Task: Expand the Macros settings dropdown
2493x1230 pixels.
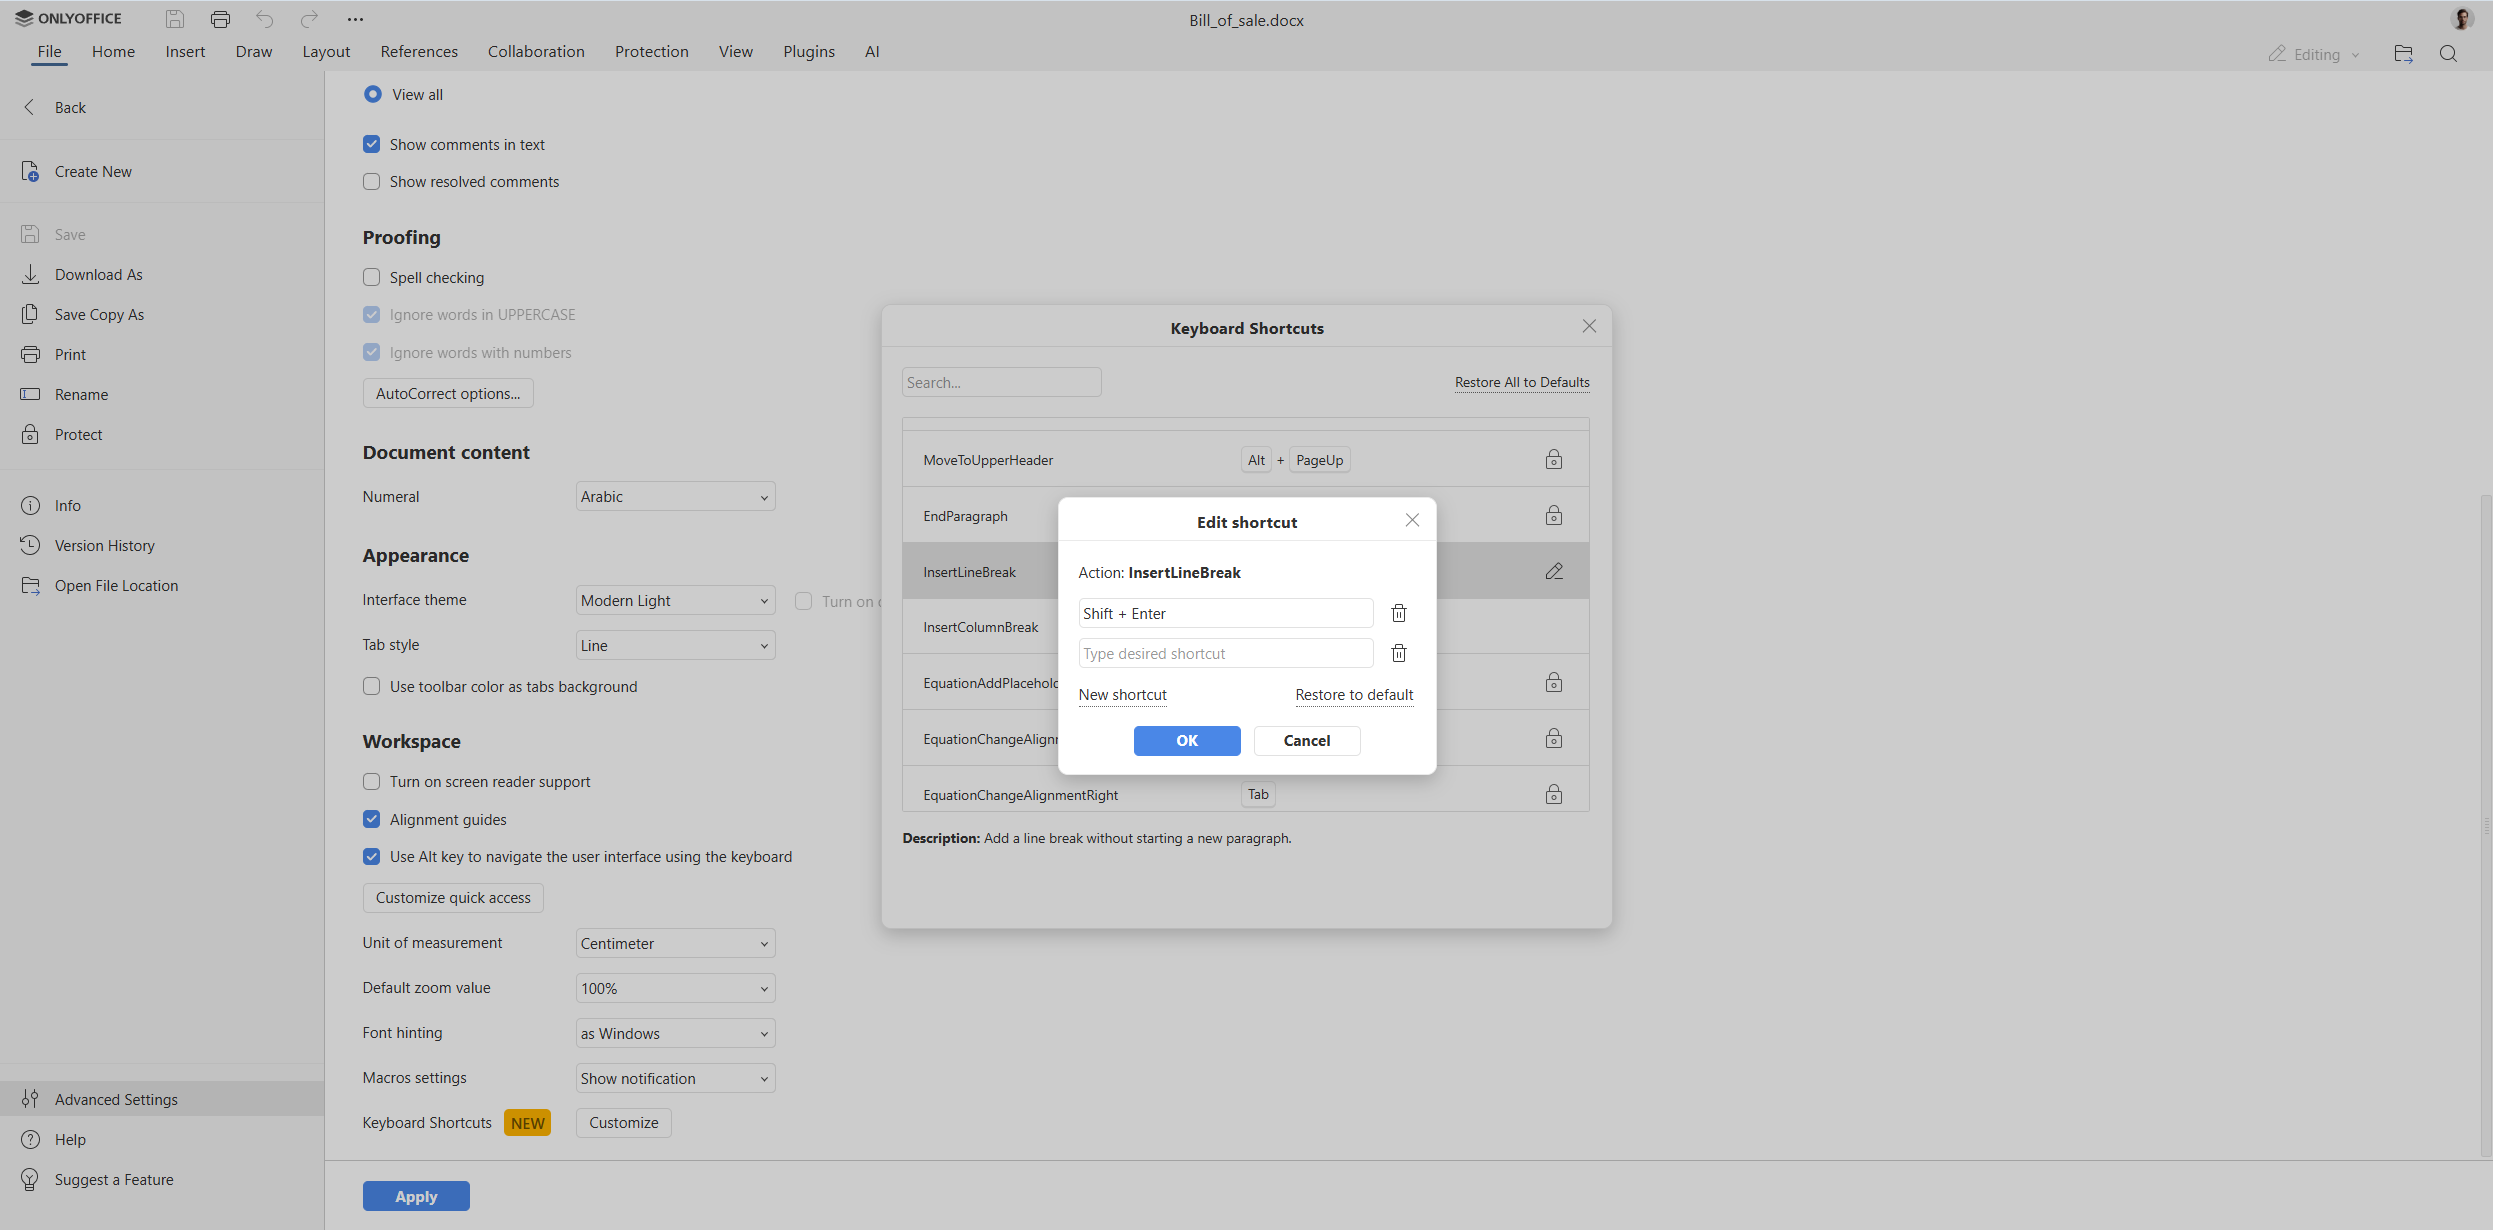Action: point(675,1077)
